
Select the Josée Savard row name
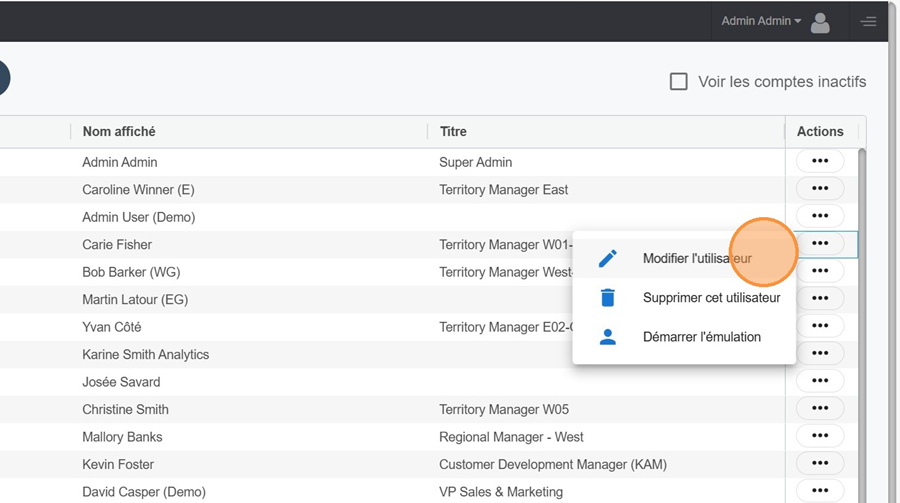point(121,382)
